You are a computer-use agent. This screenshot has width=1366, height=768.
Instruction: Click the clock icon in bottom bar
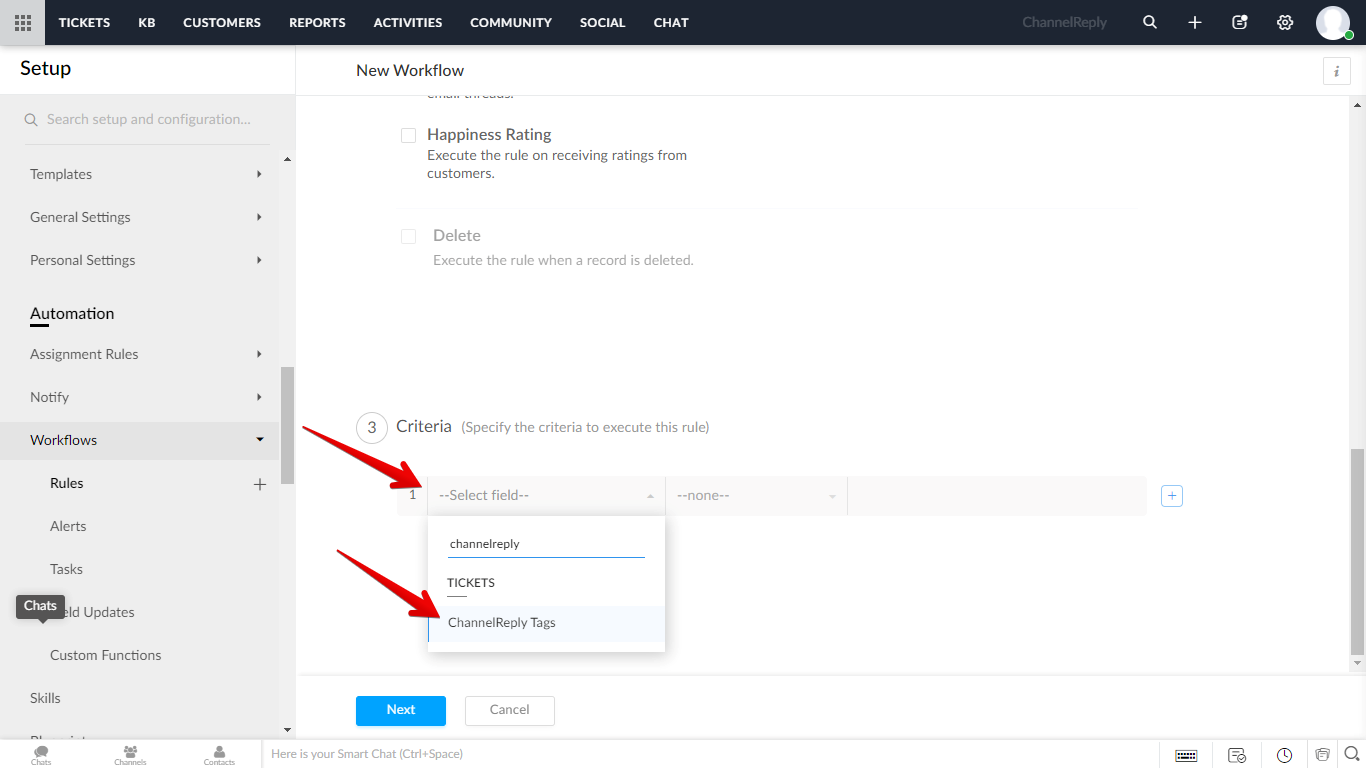click(1284, 755)
